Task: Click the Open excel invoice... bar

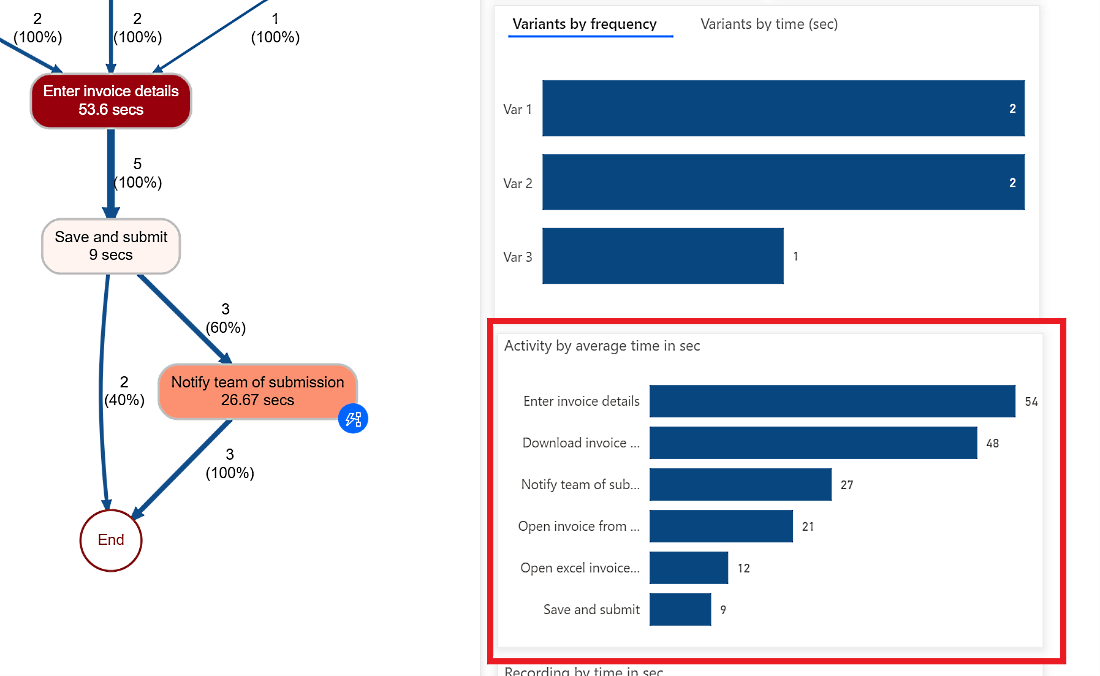Action: pyautogui.click(x=689, y=568)
